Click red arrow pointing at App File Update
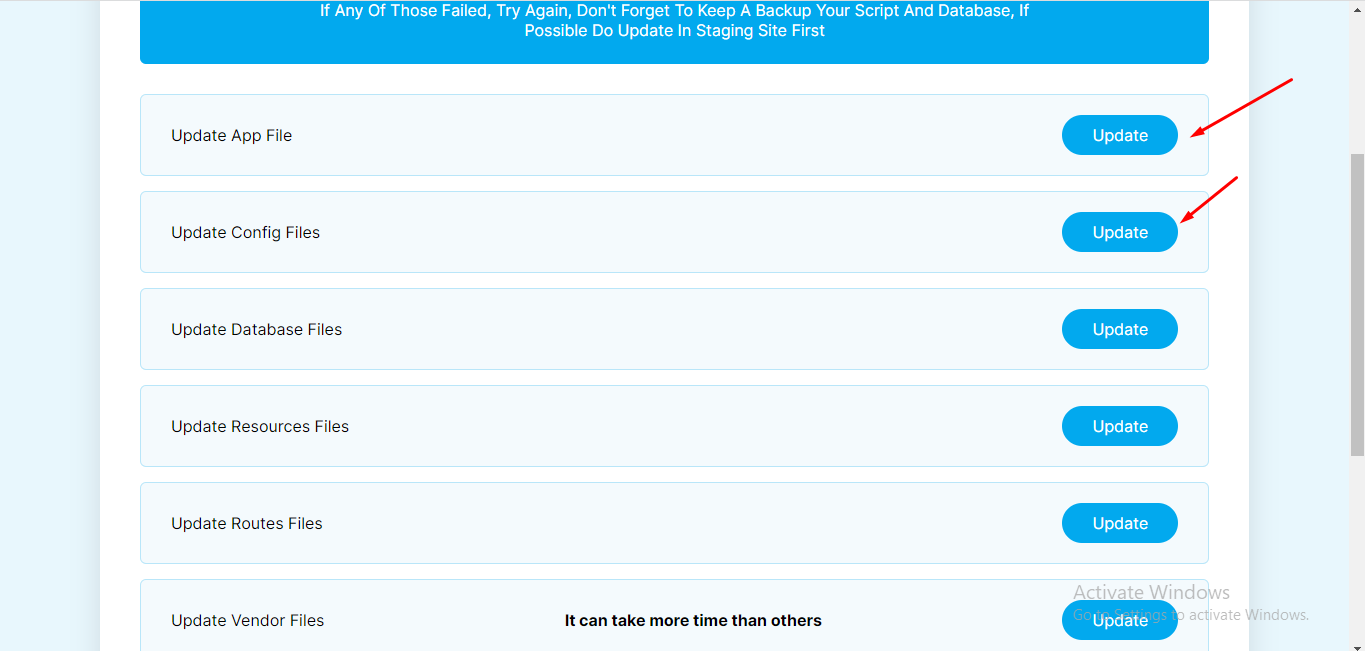Viewport: 1365px width, 651px height. point(1243,106)
